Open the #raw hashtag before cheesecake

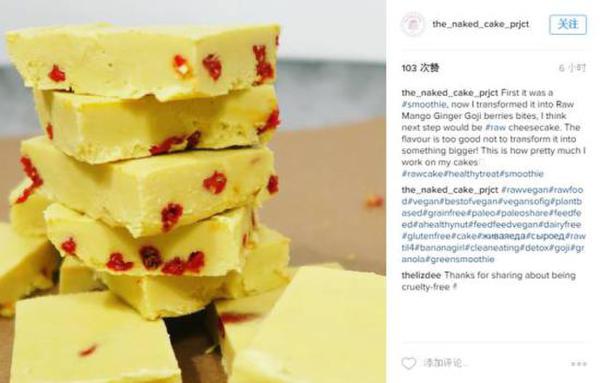496,127
